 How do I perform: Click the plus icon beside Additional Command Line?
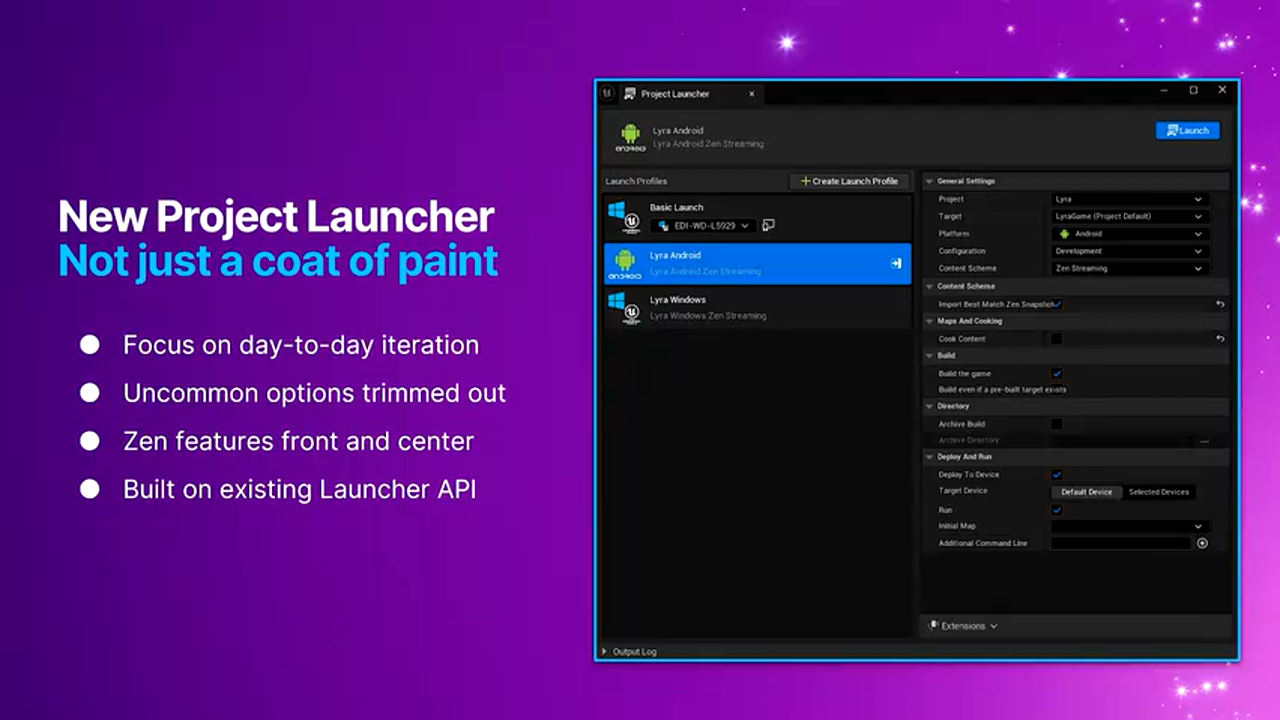(1202, 543)
